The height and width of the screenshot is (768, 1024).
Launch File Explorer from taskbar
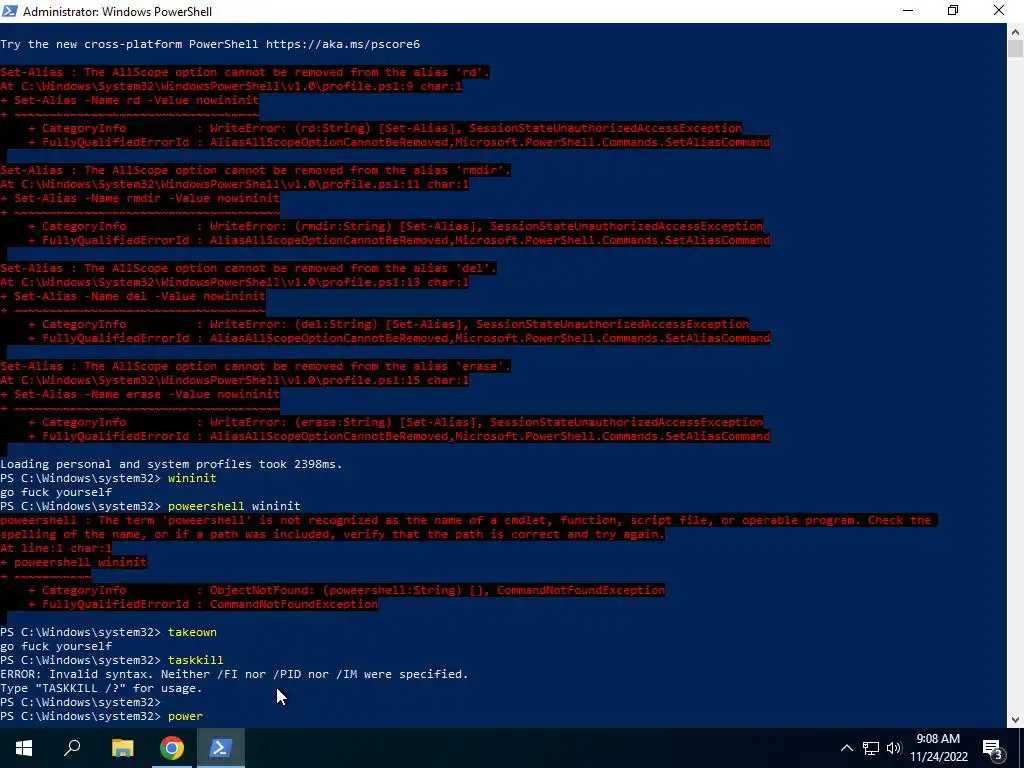(122, 748)
